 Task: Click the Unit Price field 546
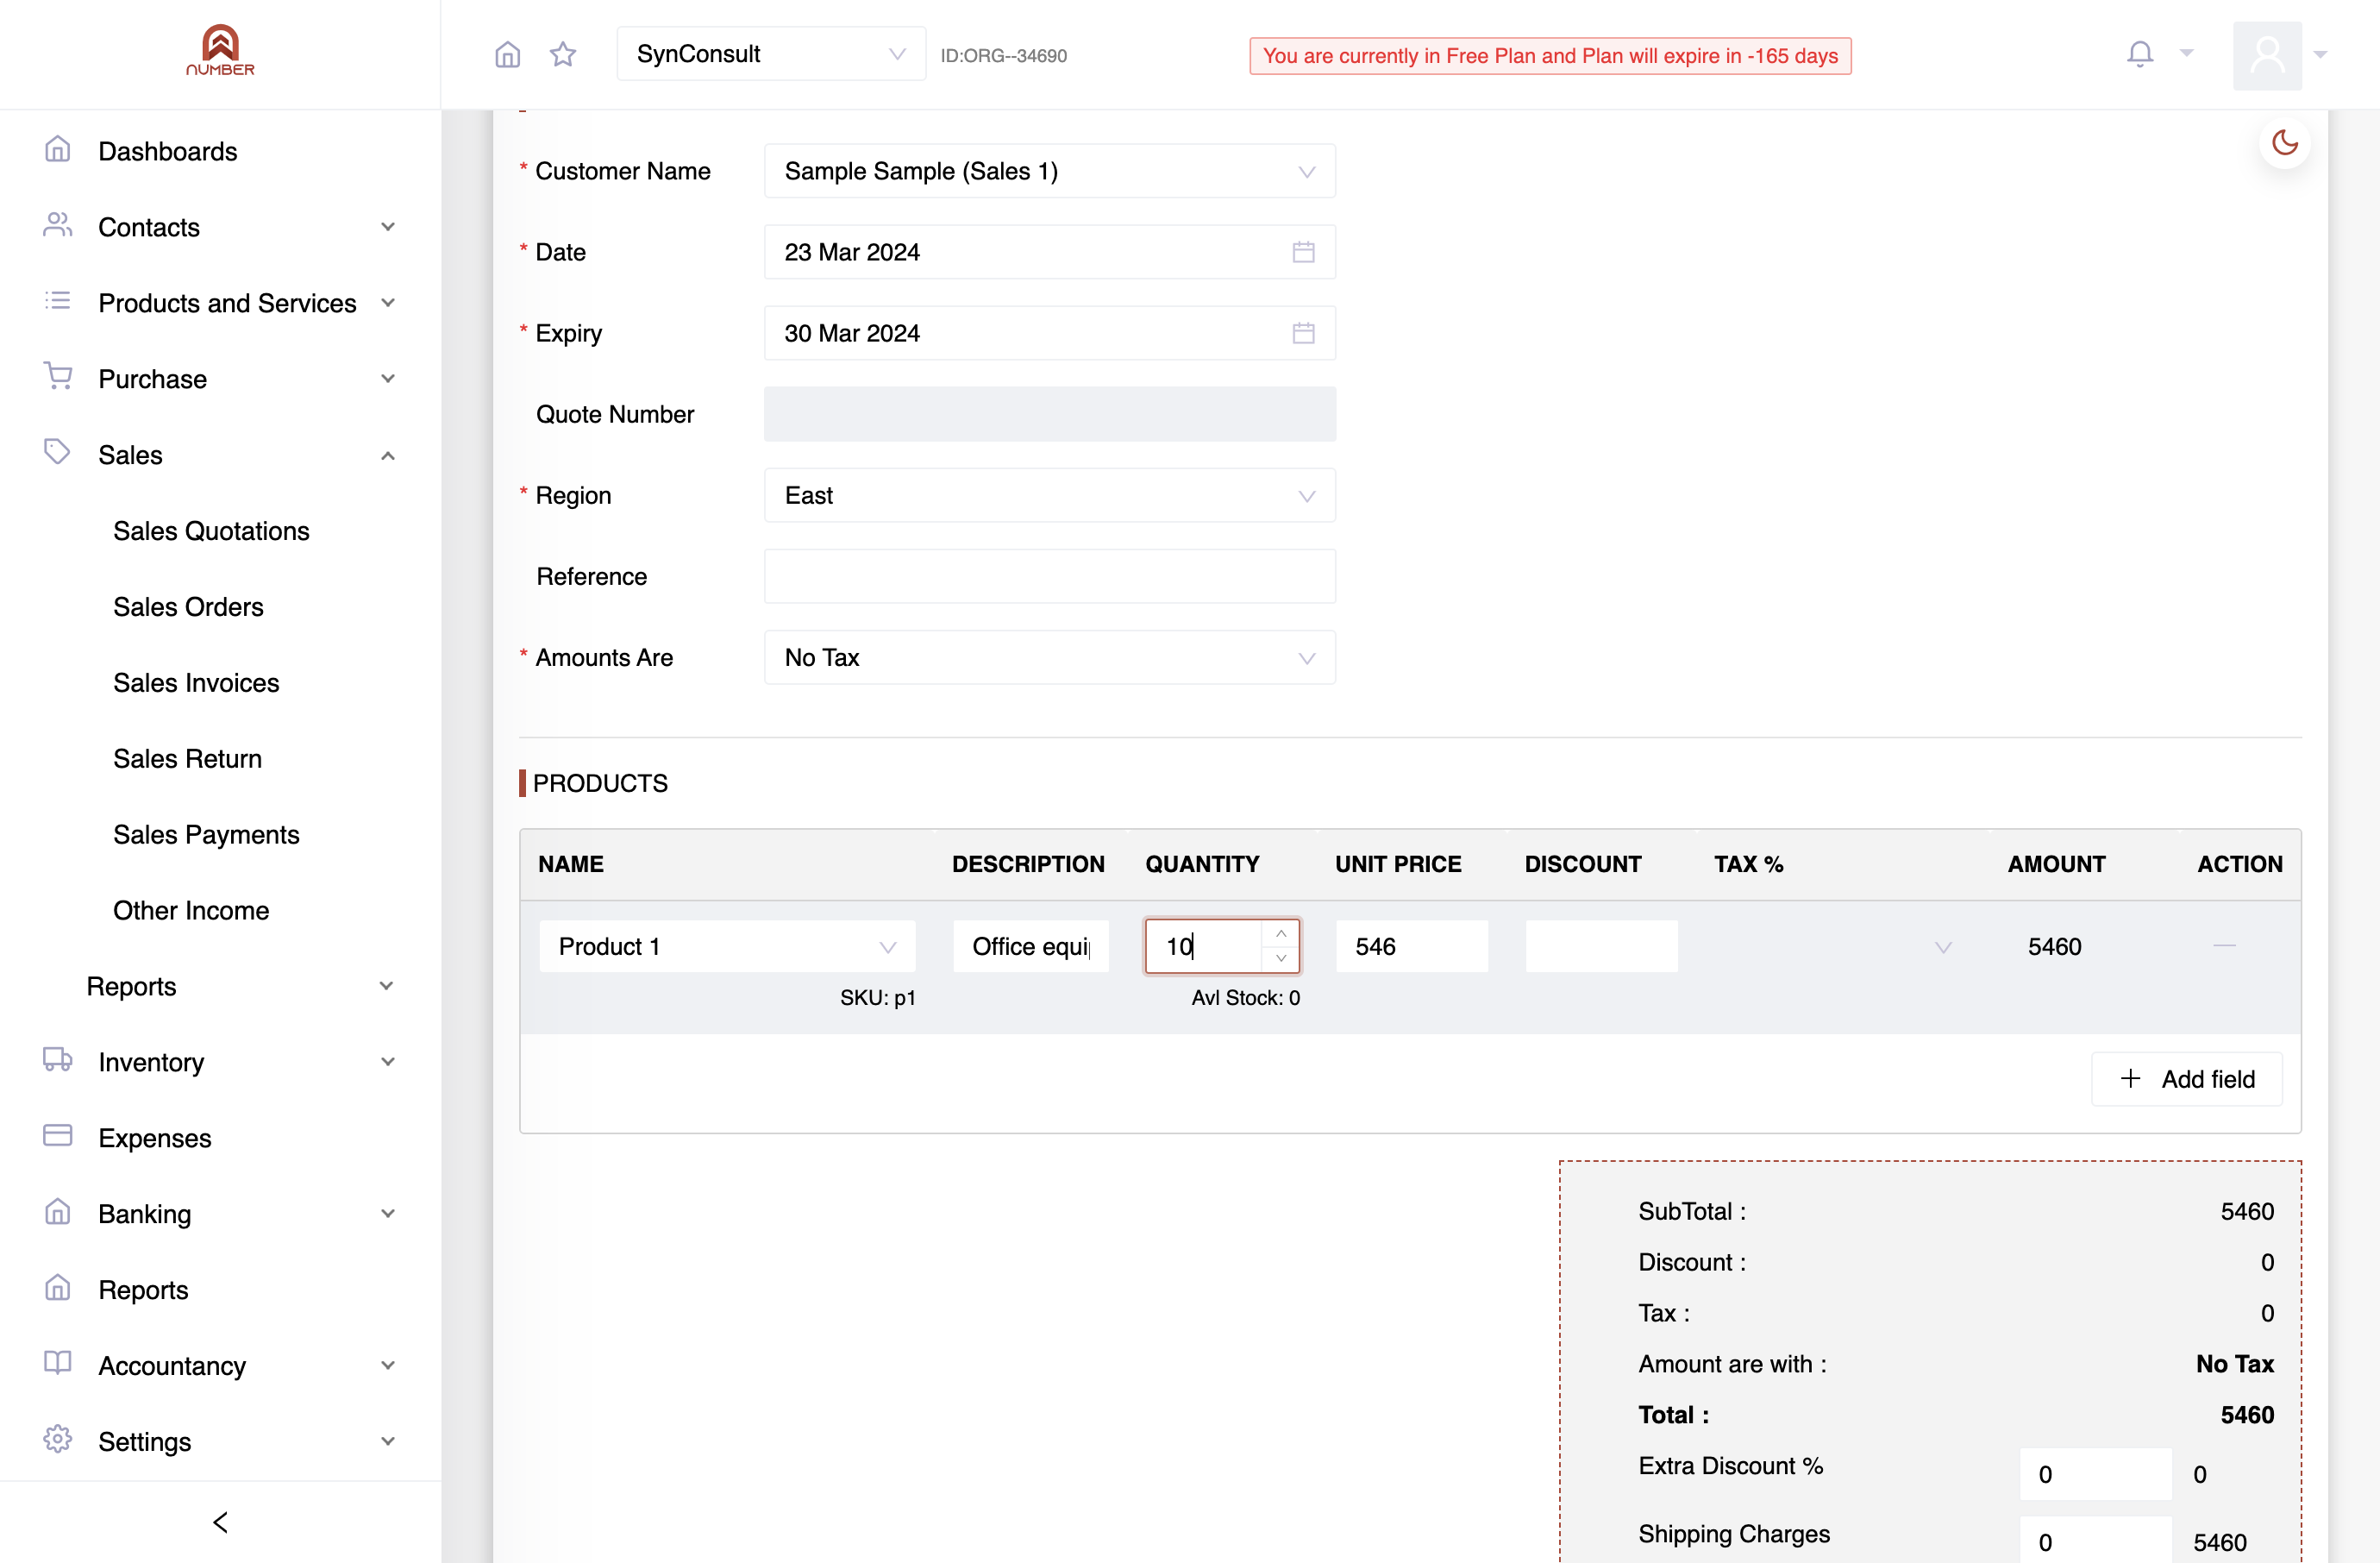tap(1412, 946)
